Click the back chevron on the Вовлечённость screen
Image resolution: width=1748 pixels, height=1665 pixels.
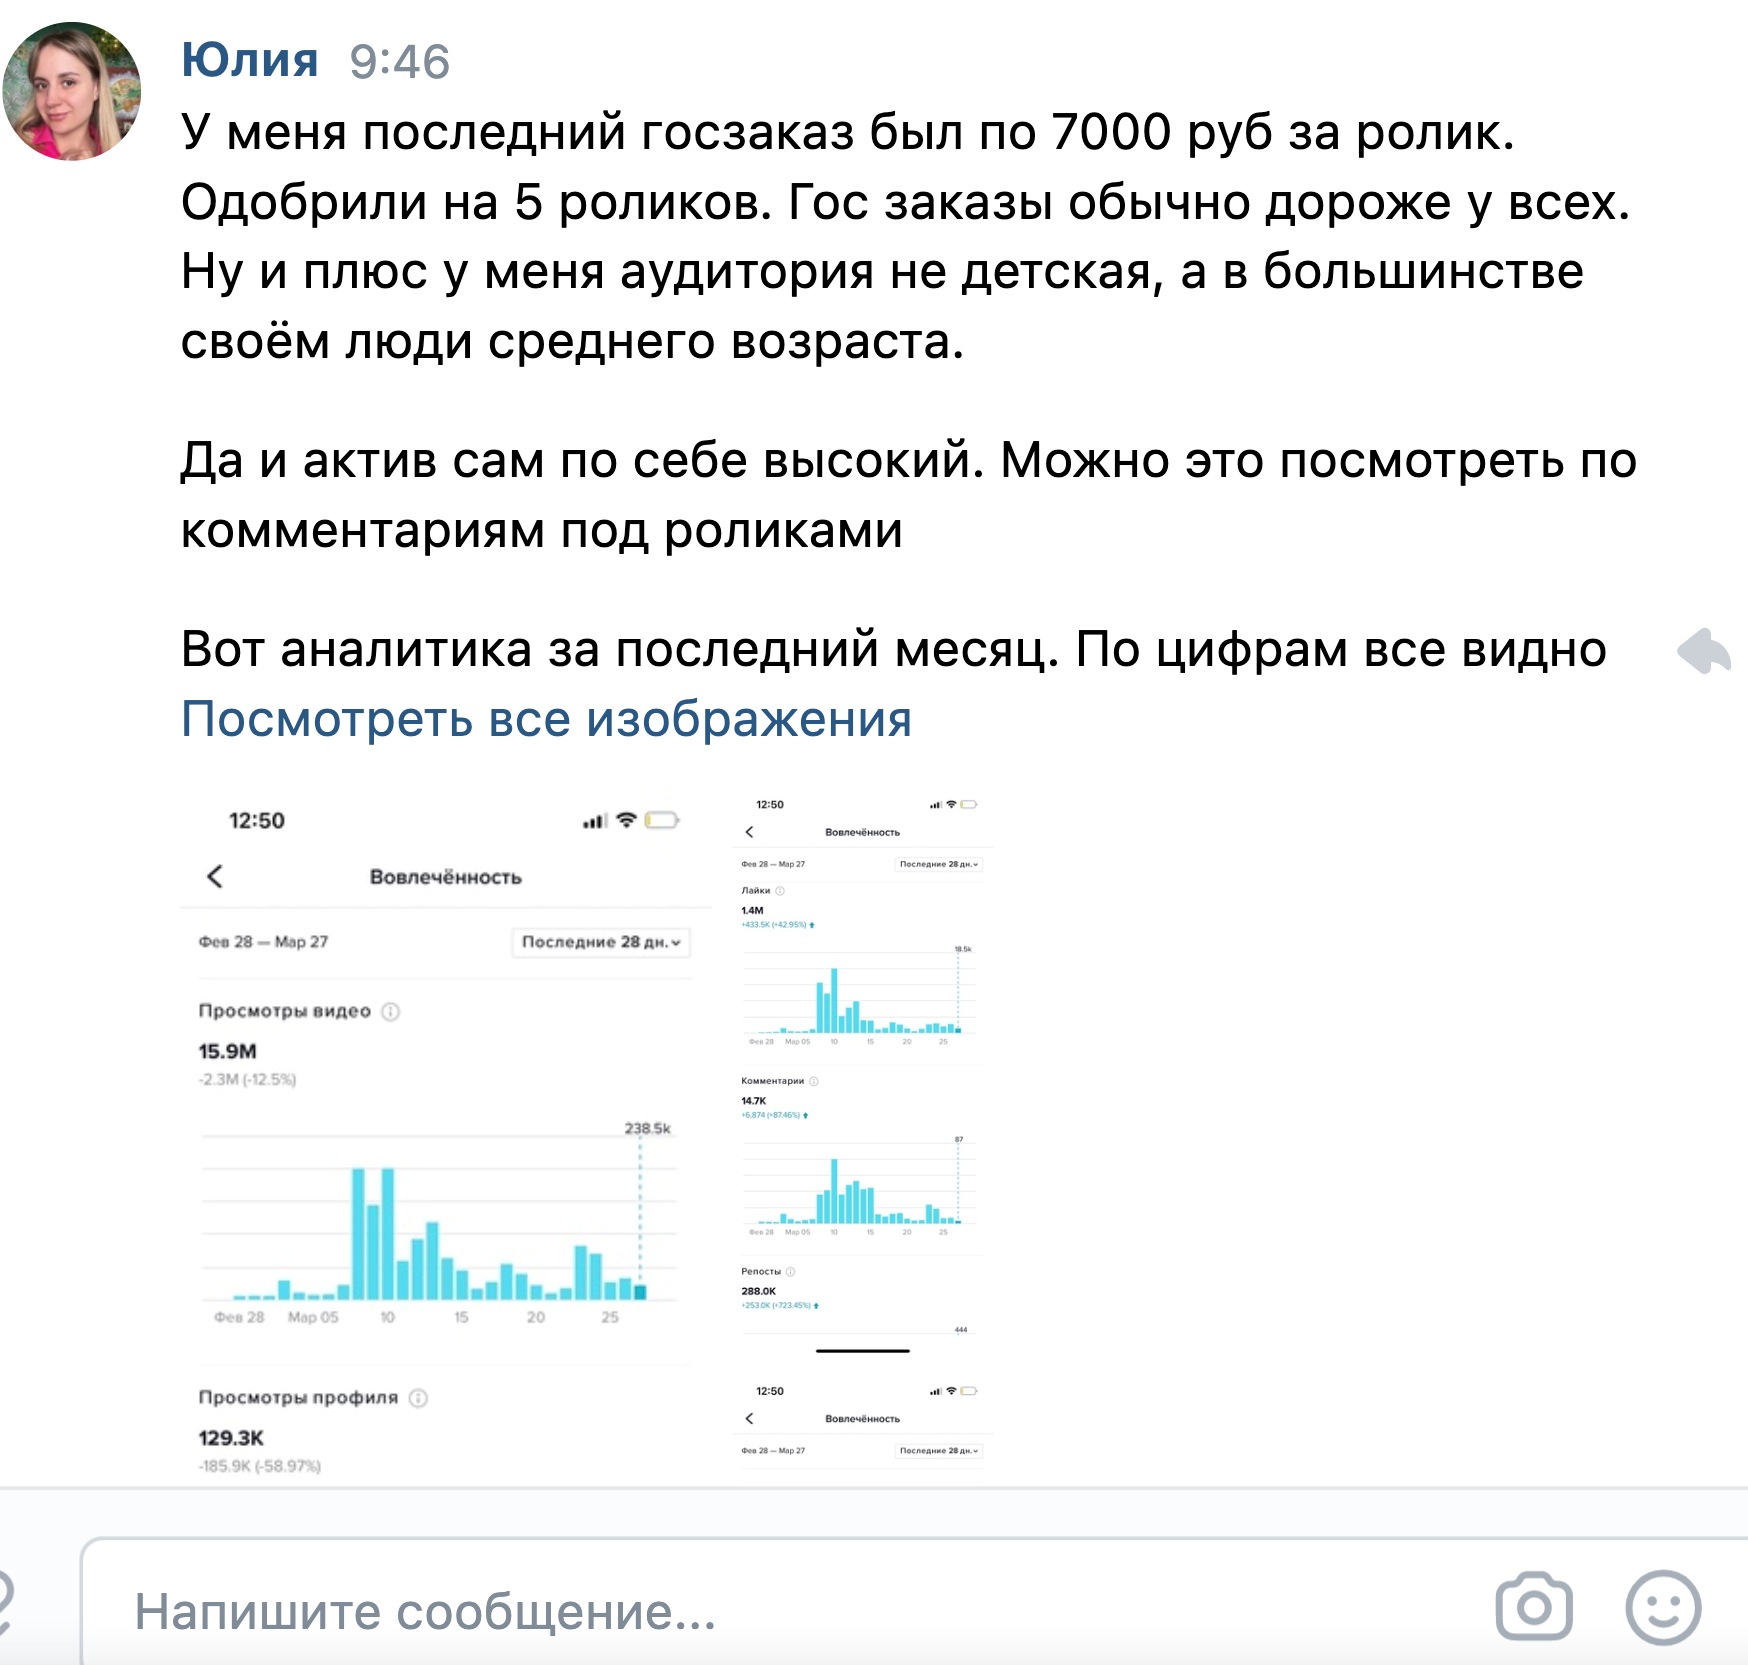(x=213, y=875)
